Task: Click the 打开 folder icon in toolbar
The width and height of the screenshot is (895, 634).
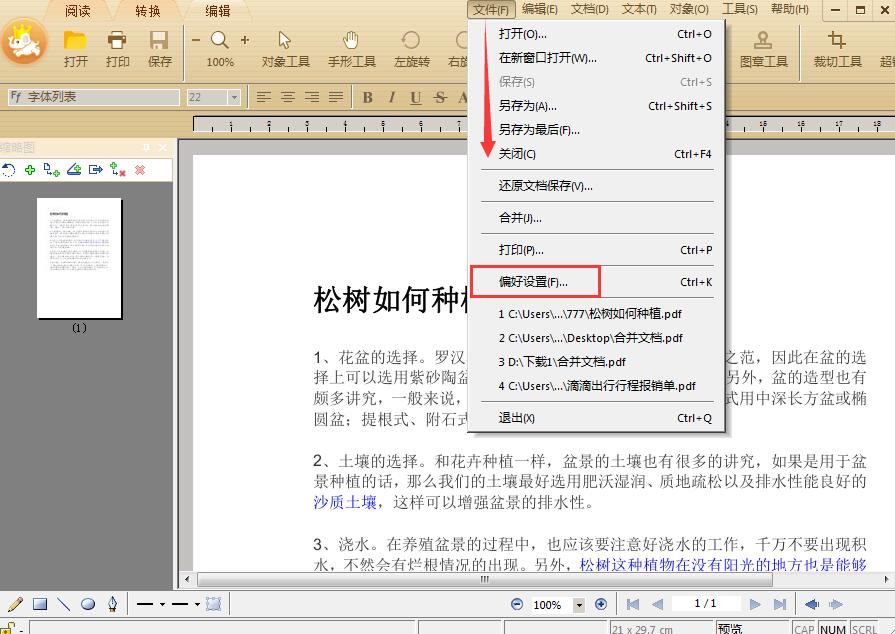Action: coord(75,41)
